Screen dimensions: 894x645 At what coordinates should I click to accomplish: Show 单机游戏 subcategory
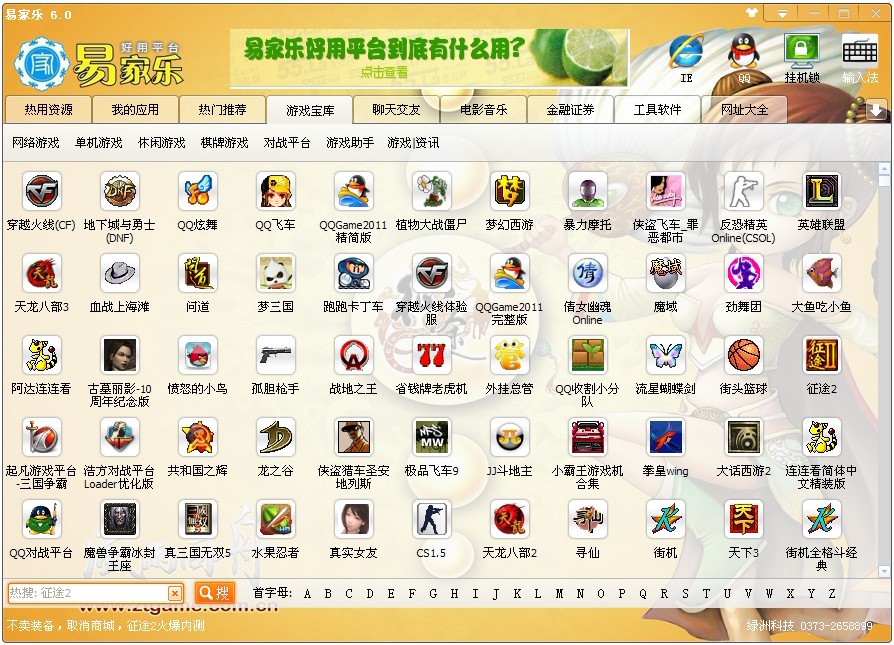99,143
